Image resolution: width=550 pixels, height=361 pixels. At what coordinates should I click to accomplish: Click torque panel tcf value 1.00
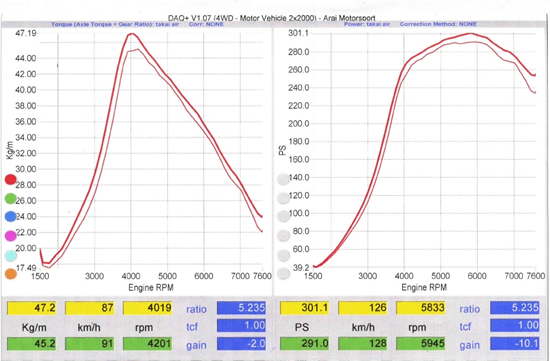(241, 325)
